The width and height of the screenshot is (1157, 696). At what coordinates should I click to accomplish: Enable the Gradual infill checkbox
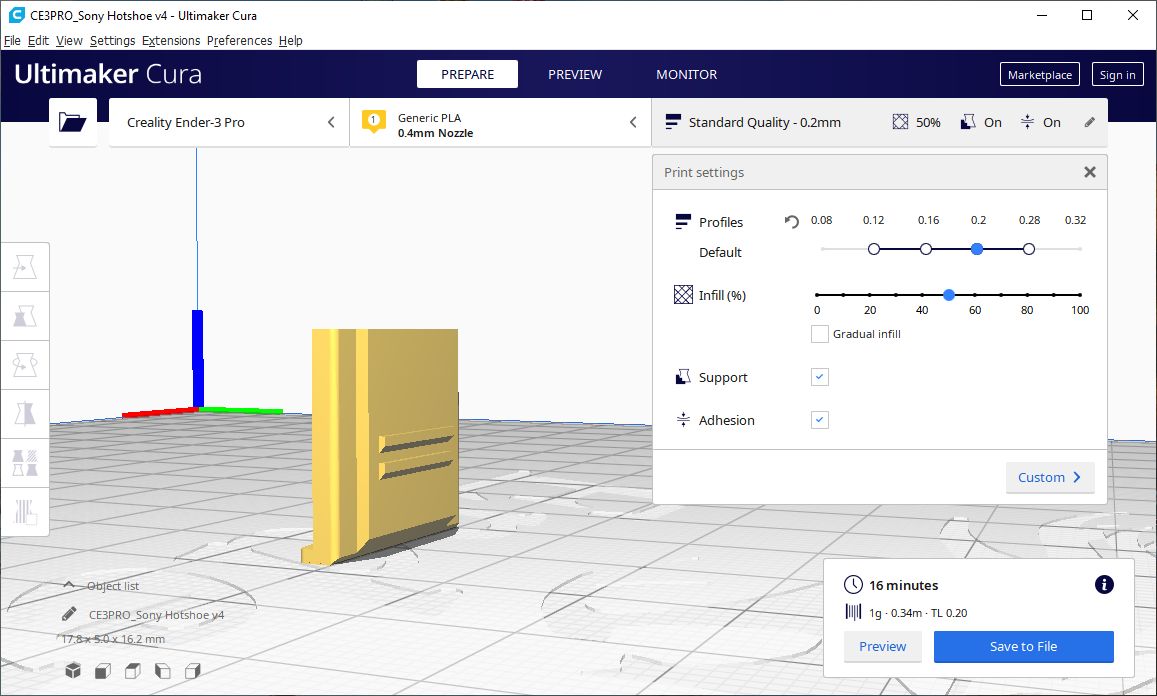819,334
